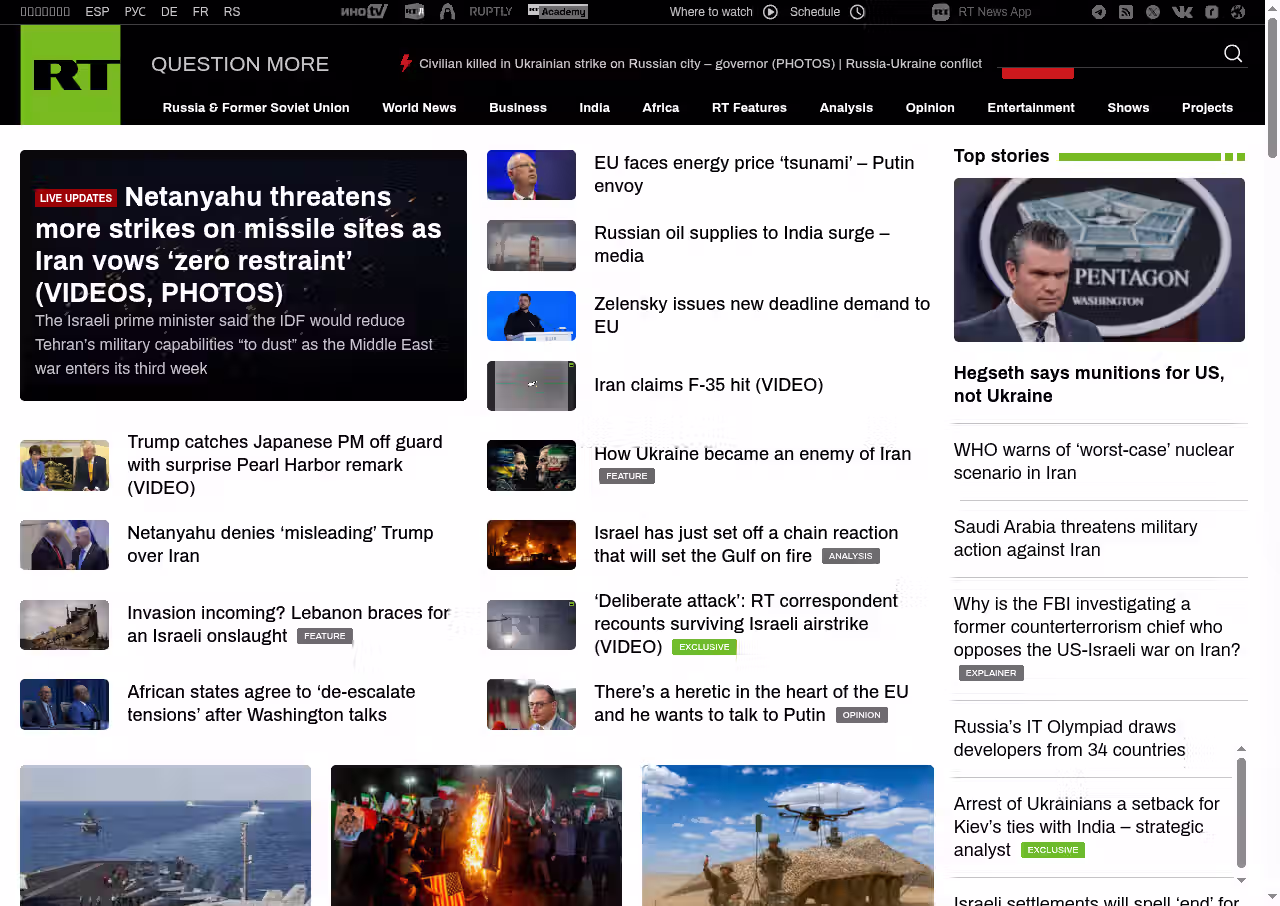Open Hegseth Pentagon top story image
Screen dimensions: 1280x906
(1099, 260)
